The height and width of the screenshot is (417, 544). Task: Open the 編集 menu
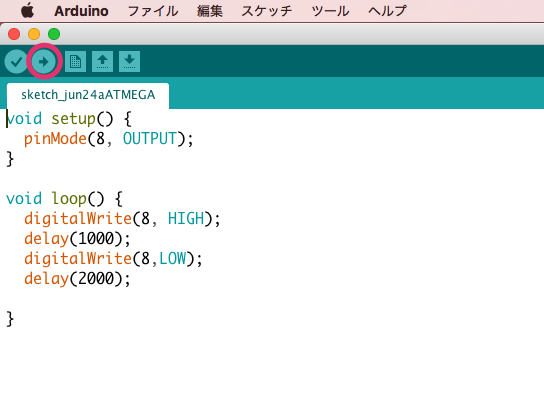[x=210, y=11]
